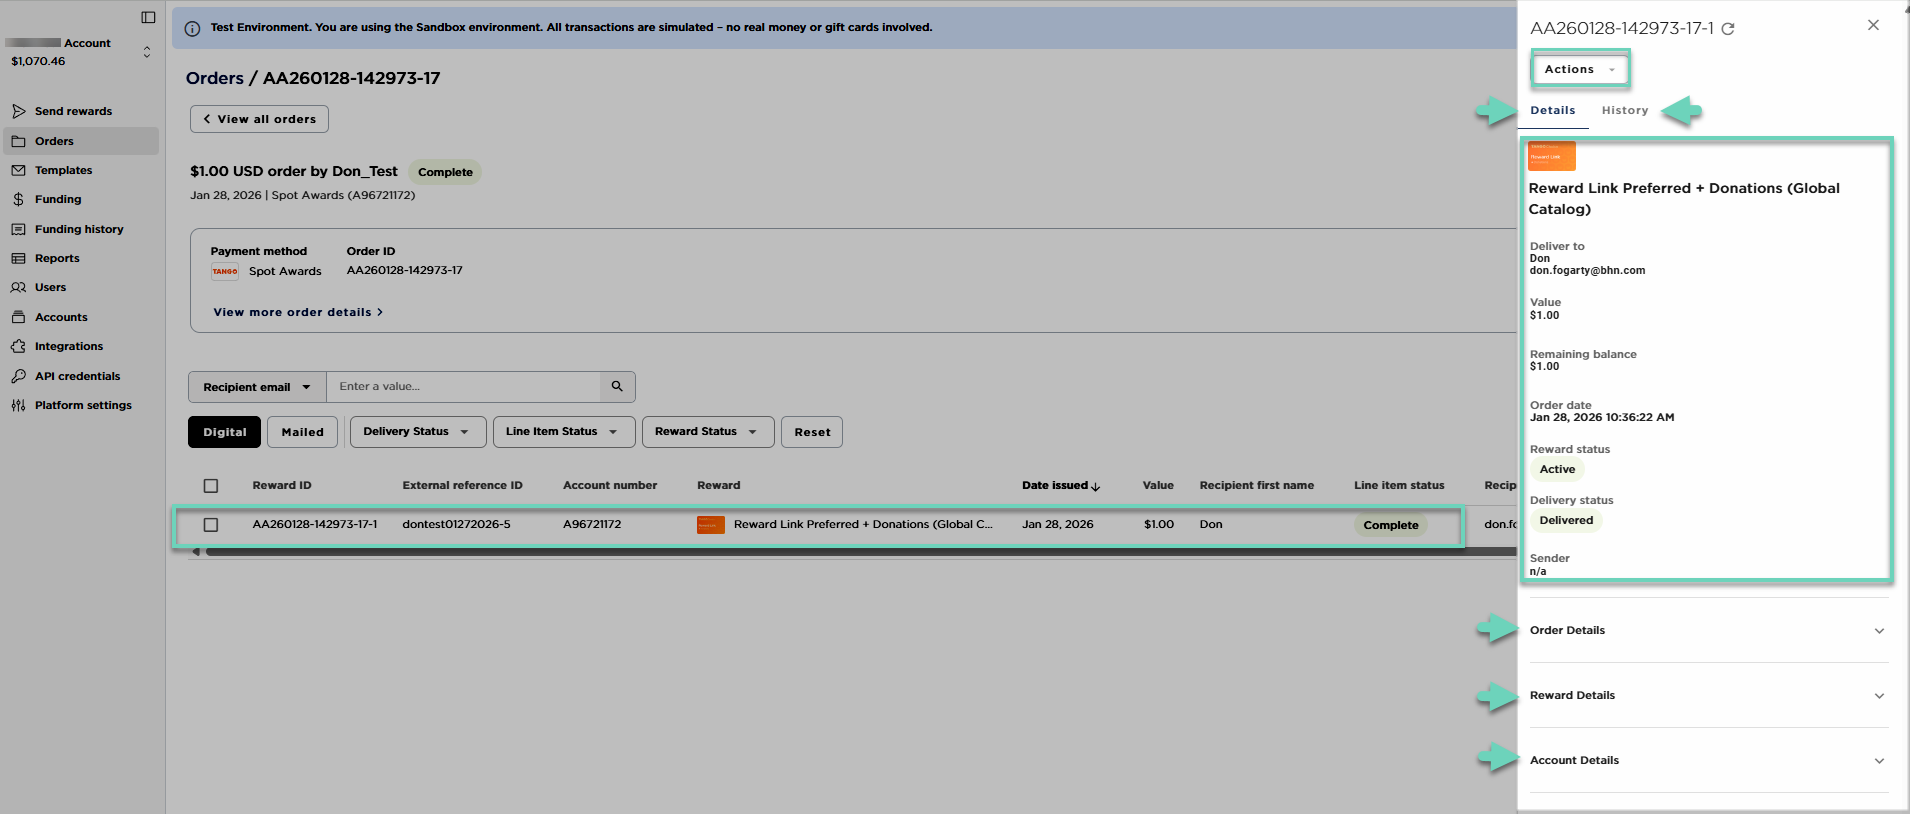
Task: Click the recipient email search field
Action: coord(464,387)
